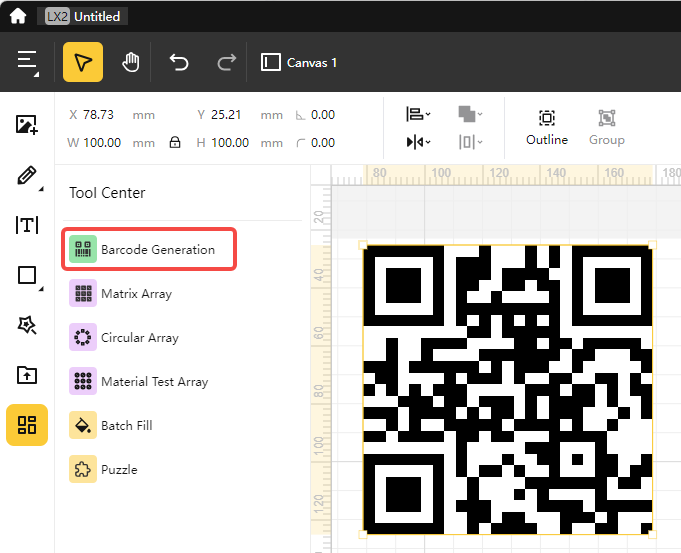
Task: Expand the distribute spacing dropdown
Action: 470,142
